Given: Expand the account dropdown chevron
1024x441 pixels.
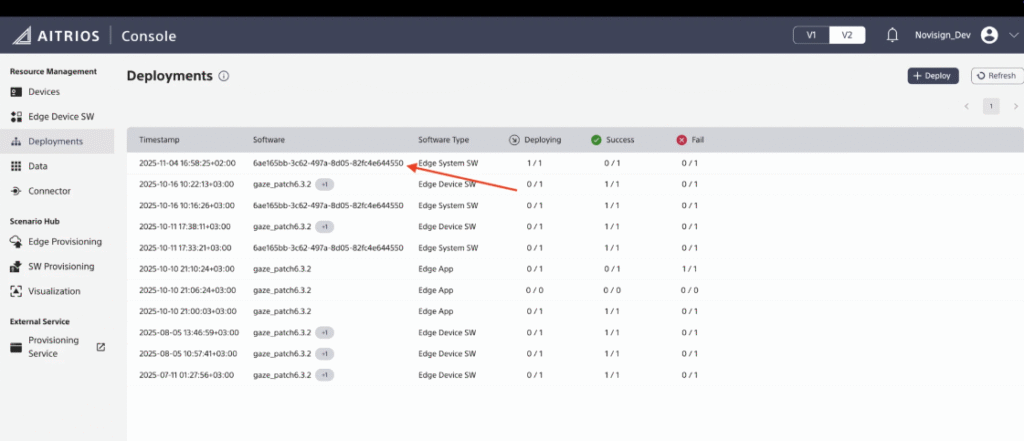Looking at the screenshot, I should [x=1012, y=35].
